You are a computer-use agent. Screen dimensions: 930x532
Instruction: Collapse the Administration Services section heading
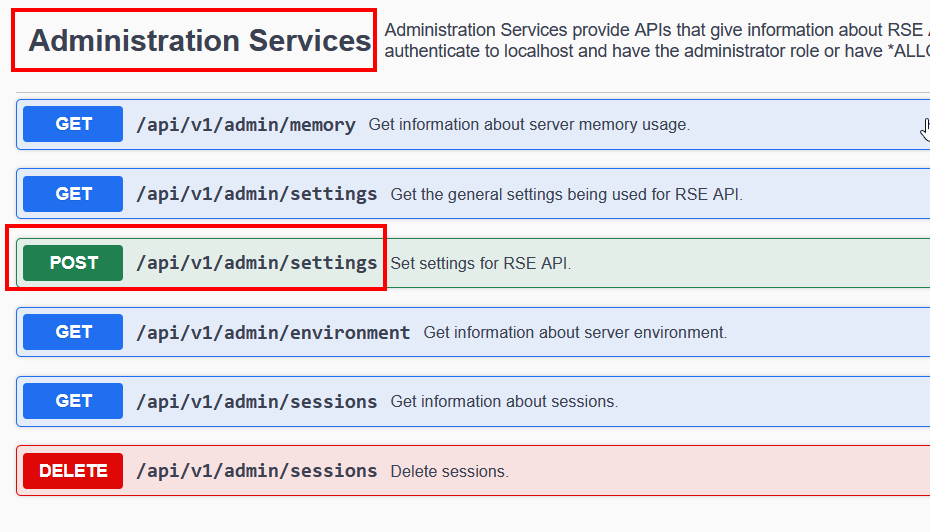coord(199,41)
